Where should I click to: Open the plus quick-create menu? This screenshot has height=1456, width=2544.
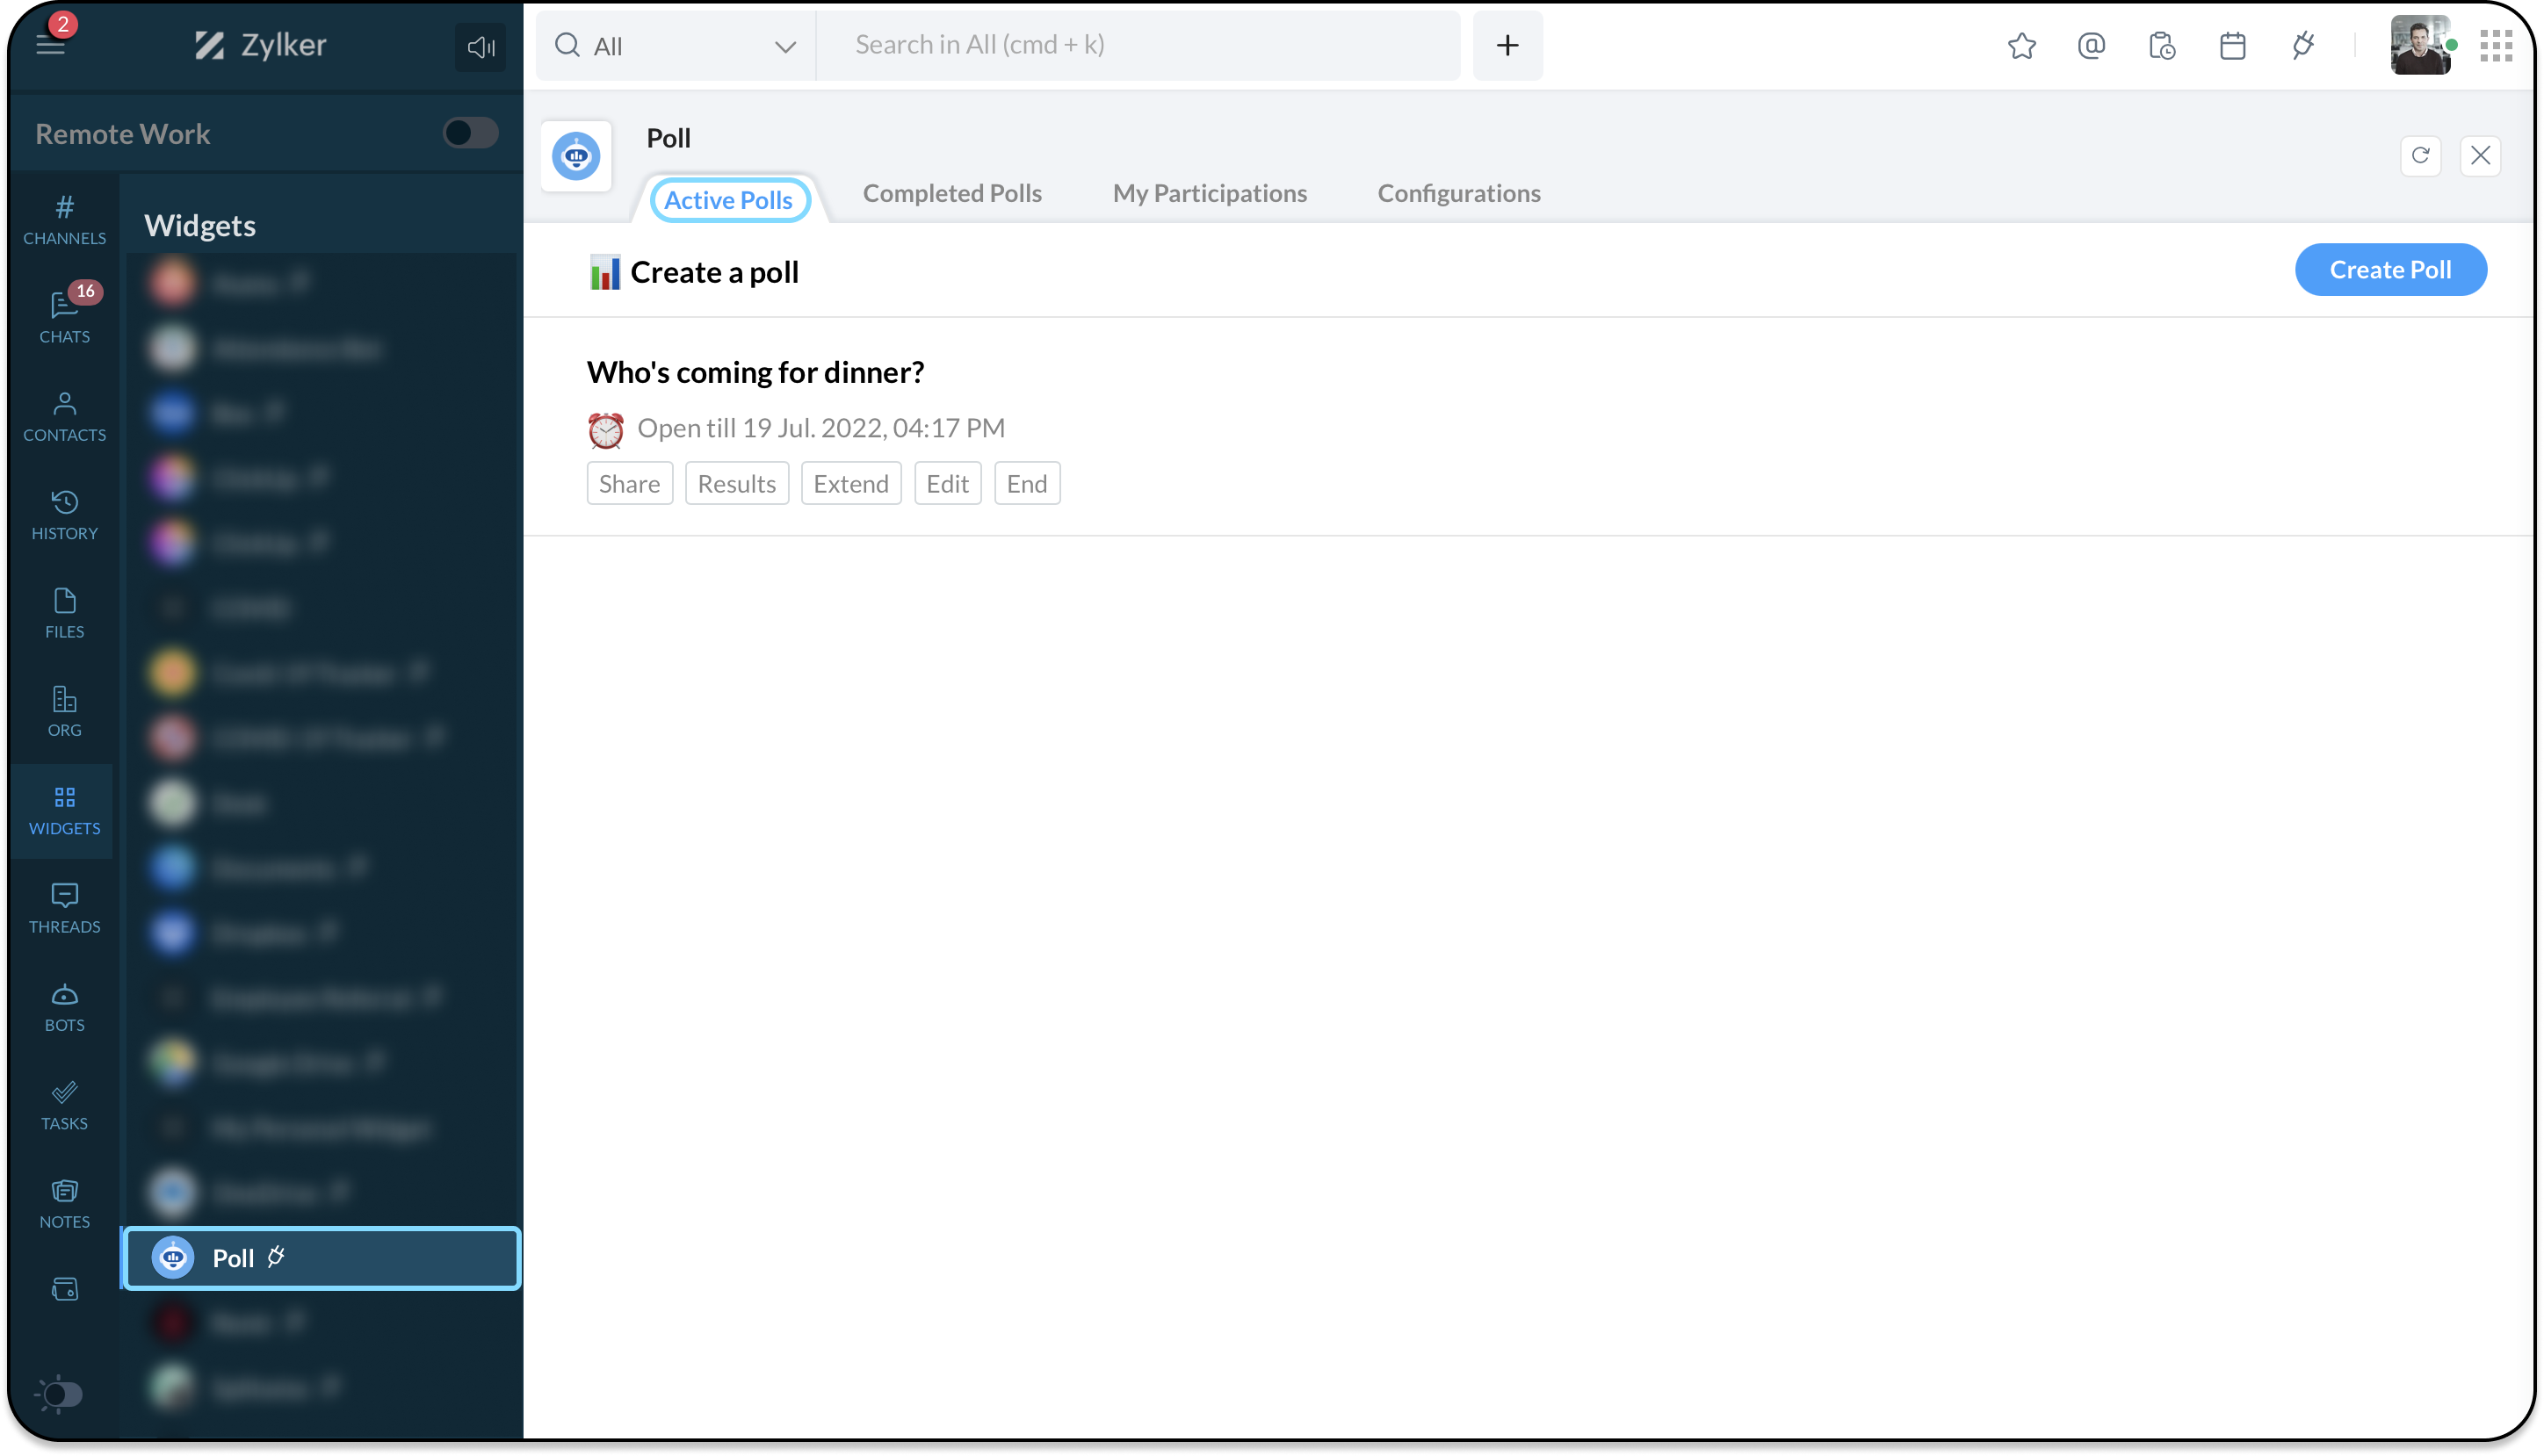1507,46
